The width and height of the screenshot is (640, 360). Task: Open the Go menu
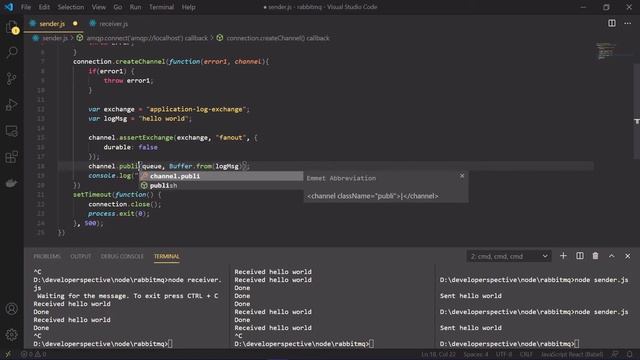coord(118,7)
